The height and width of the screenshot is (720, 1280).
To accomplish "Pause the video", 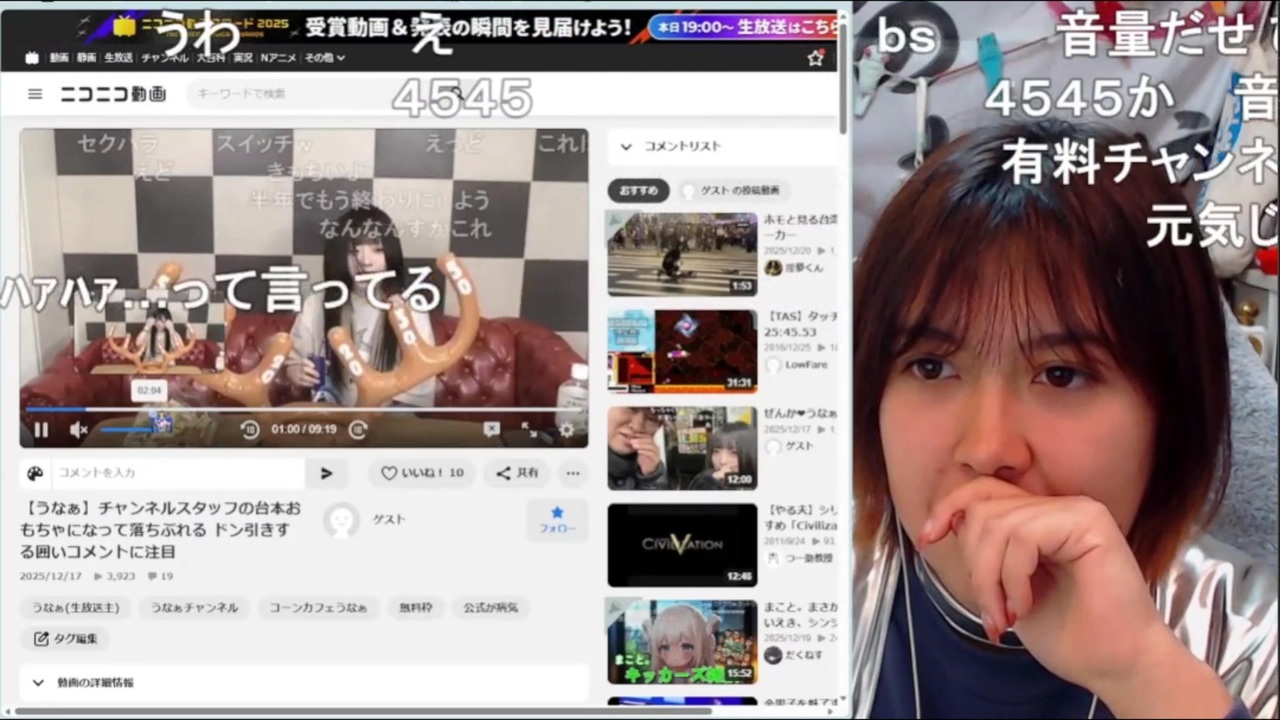I will pyautogui.click(x=41, y=430).
